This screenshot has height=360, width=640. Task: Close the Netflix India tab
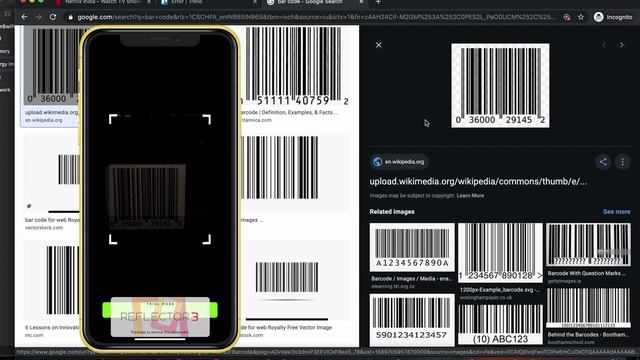149,2
